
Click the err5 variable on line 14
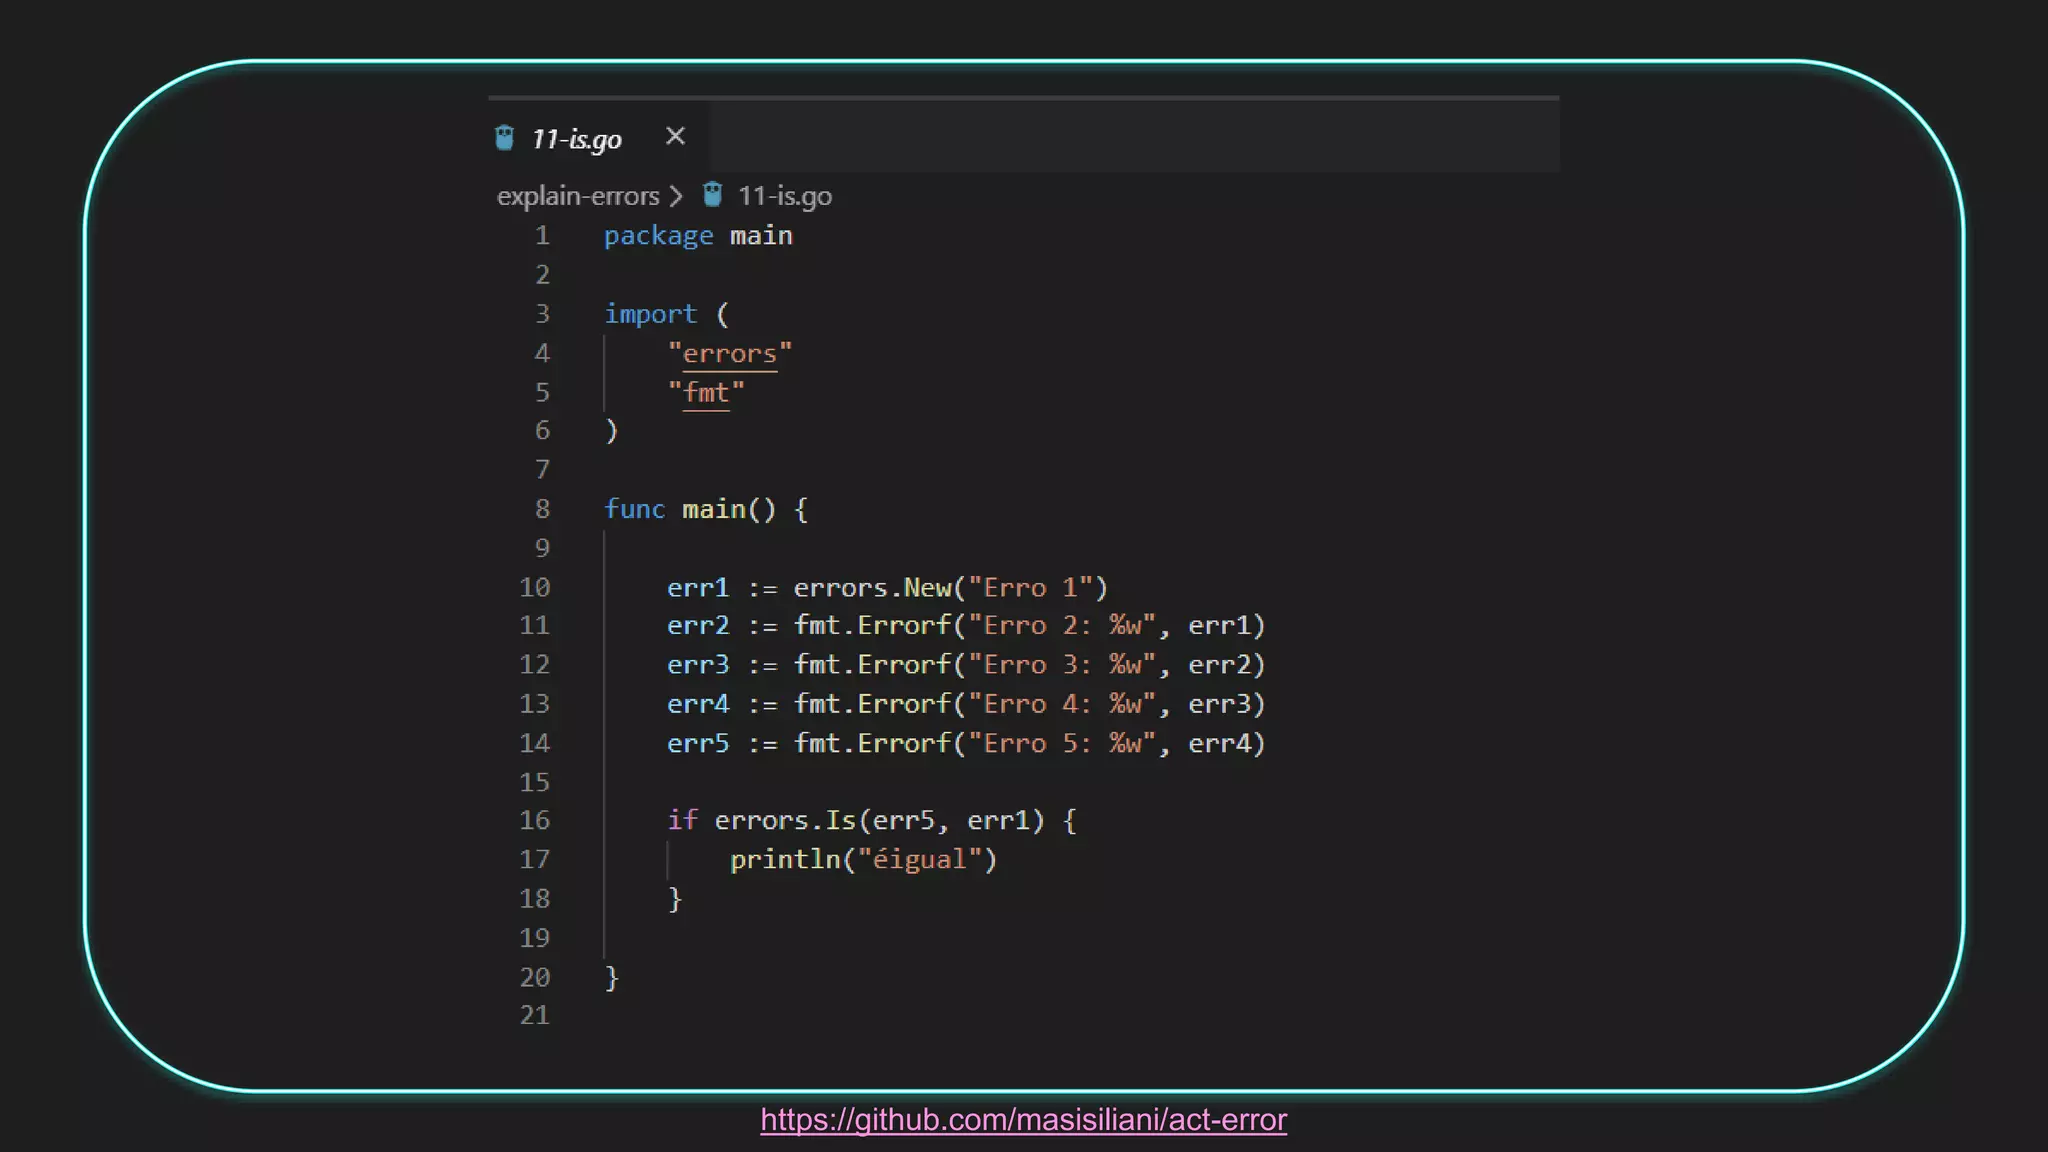[698, 744]
